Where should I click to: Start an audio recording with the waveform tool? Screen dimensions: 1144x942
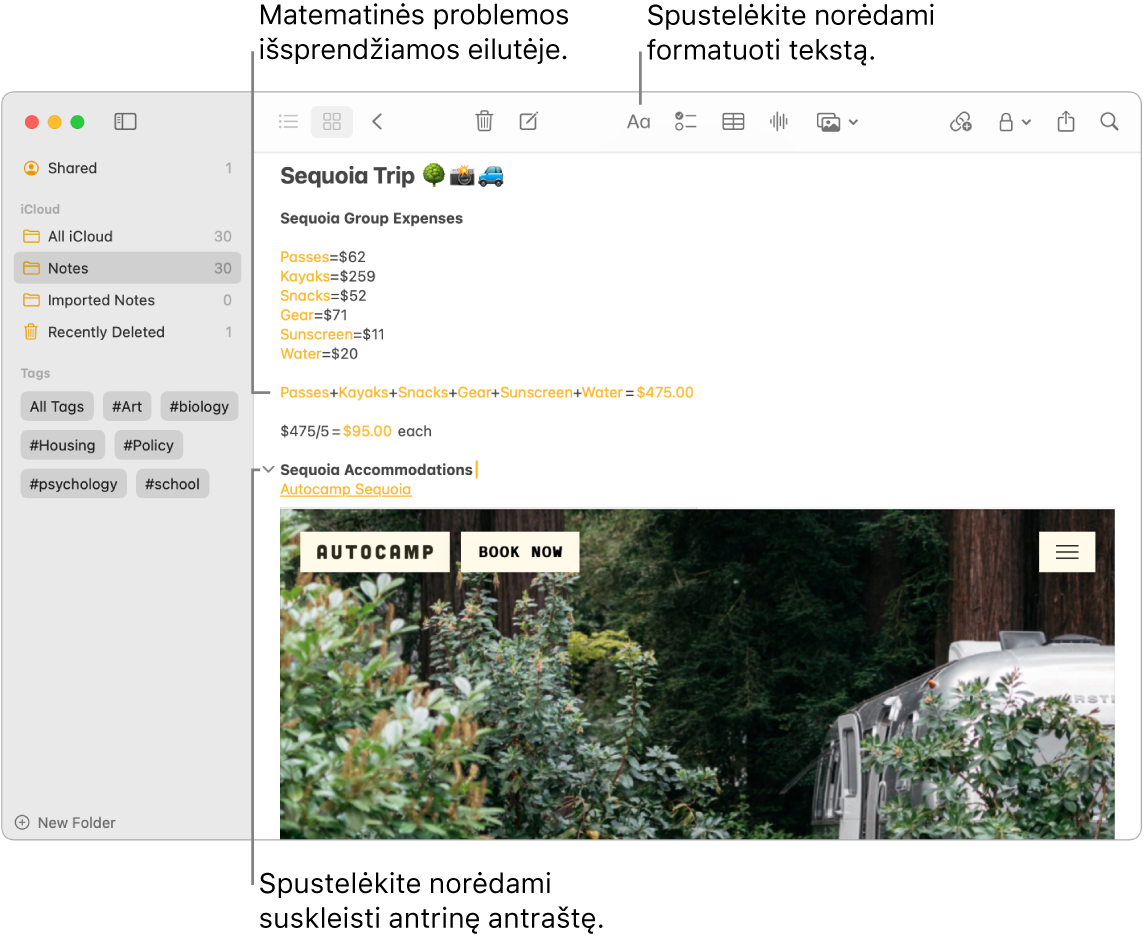click(x=779, y=121)
